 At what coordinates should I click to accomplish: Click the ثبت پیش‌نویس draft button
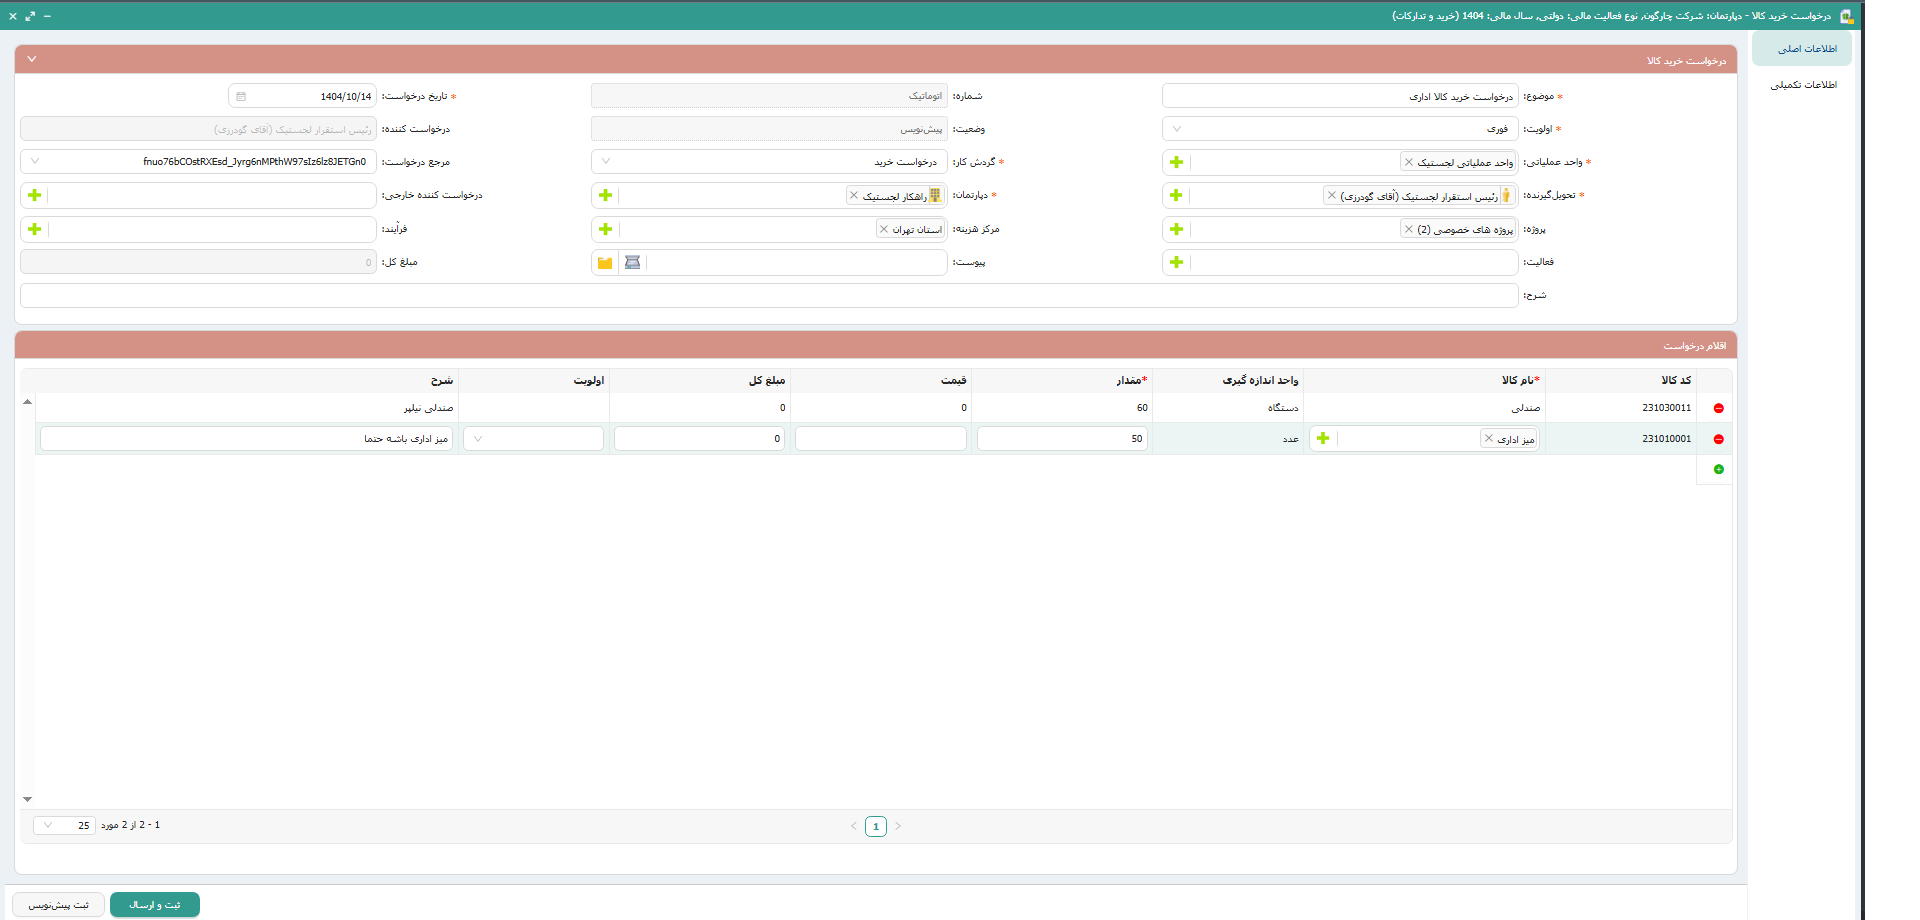click(x=58, y=905)
